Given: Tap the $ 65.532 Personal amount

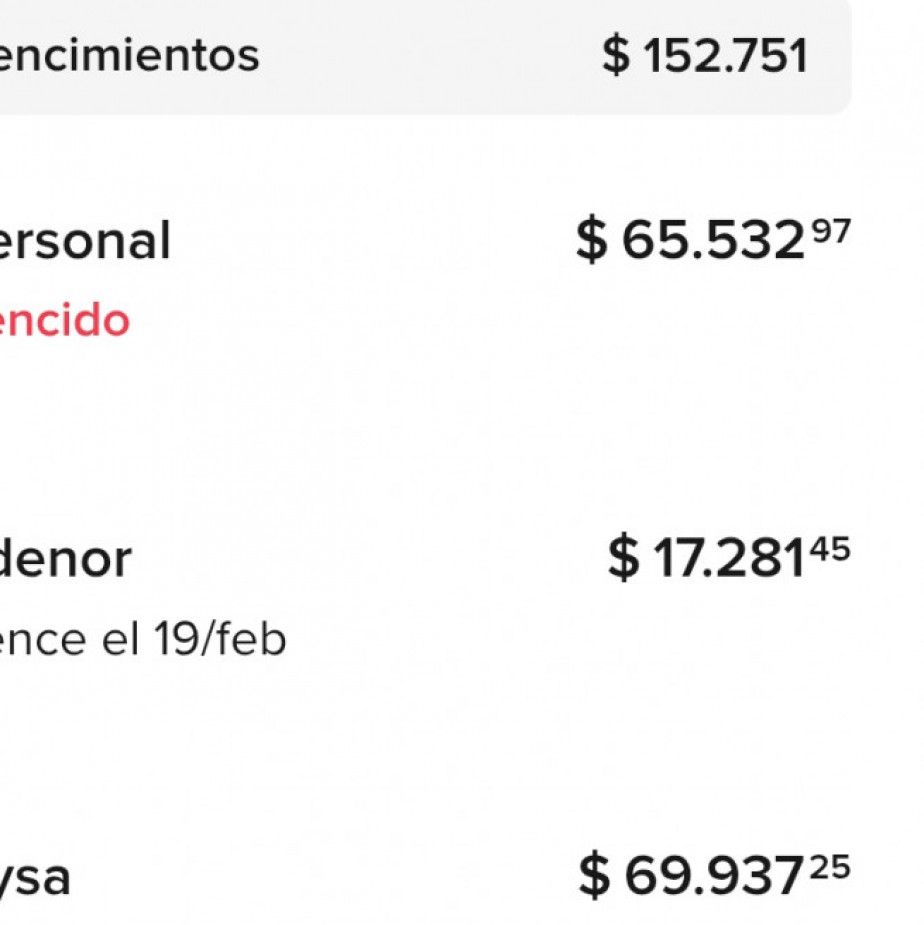Looking at the screenshot, I should (x=690, y=244).
